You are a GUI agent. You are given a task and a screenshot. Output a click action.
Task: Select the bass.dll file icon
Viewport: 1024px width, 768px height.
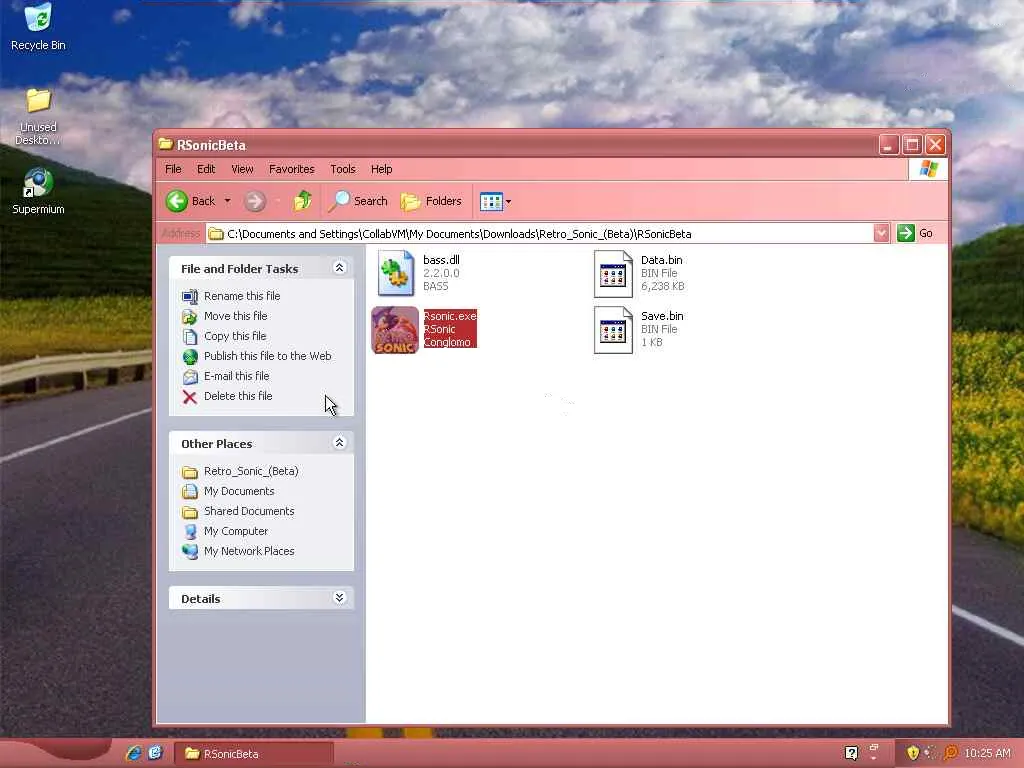pyautogui.click(x=396, y=274)
